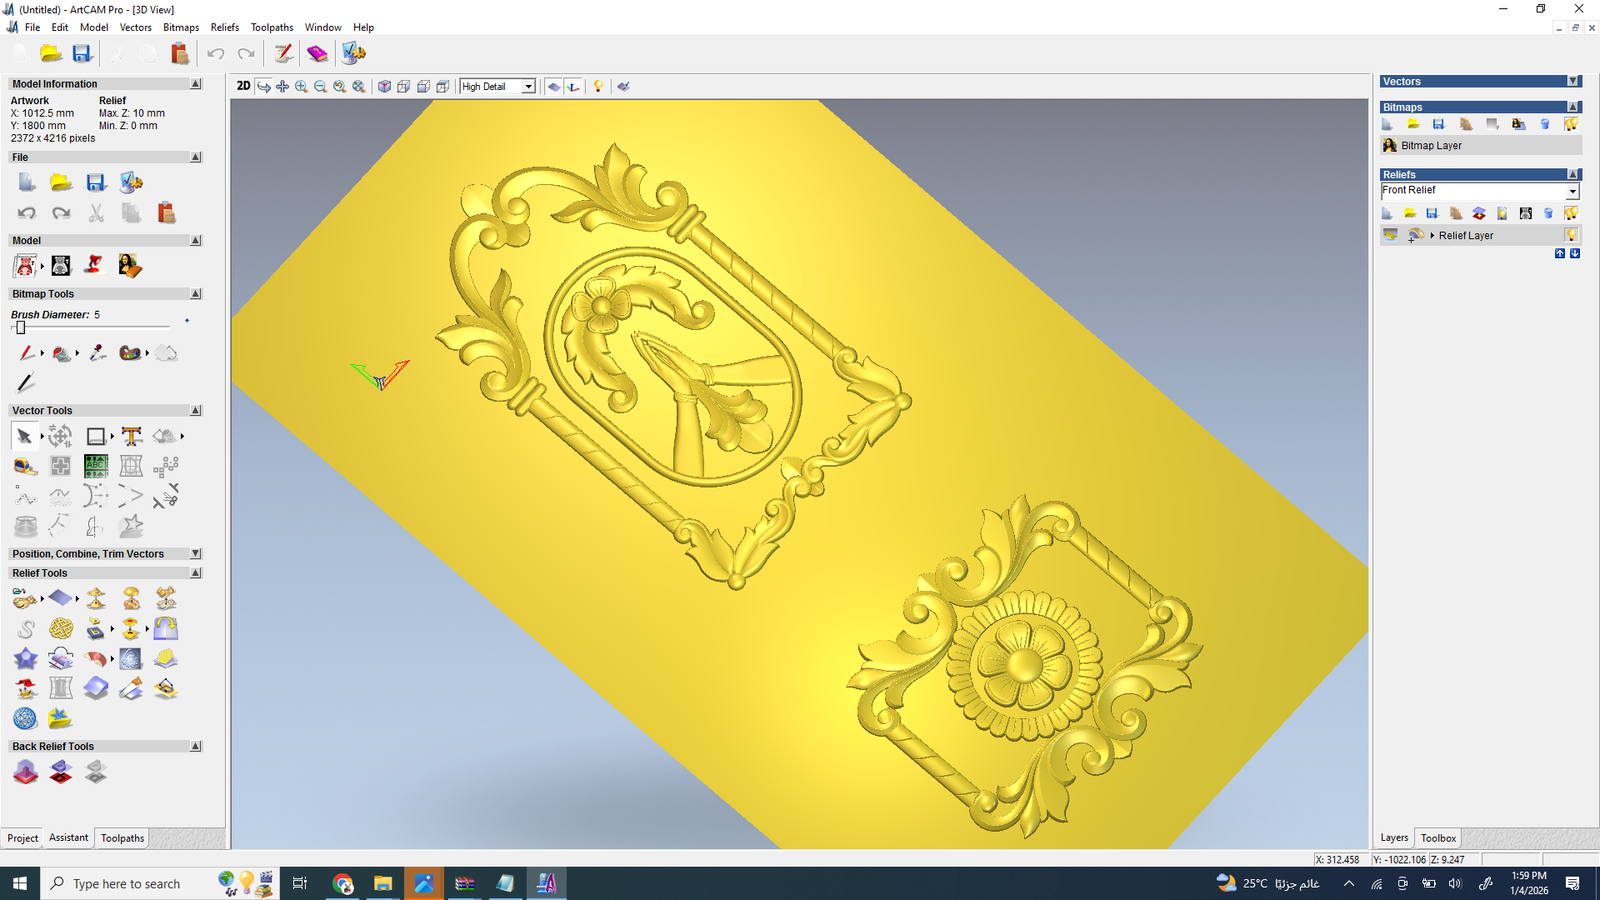Toggle all bitmap layers visibility bulbs
Screen dimensions: 1600x900
[x=1571, y=124]
